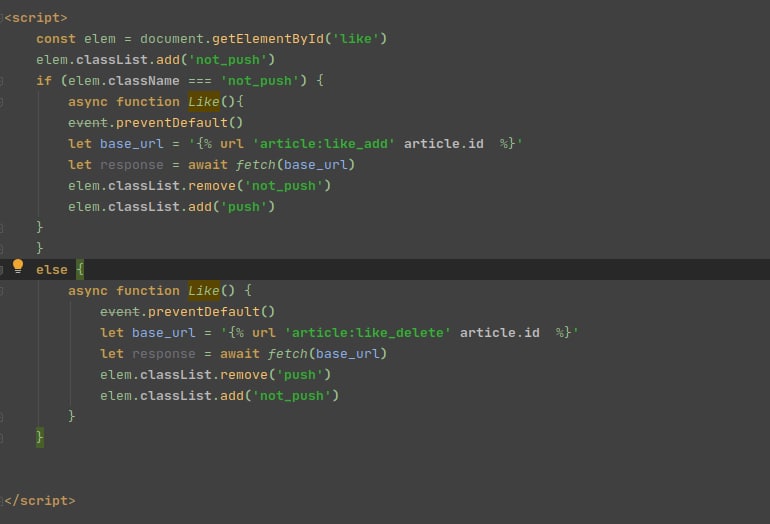Click the 'not_push' string in if condition

pos(260,81)
